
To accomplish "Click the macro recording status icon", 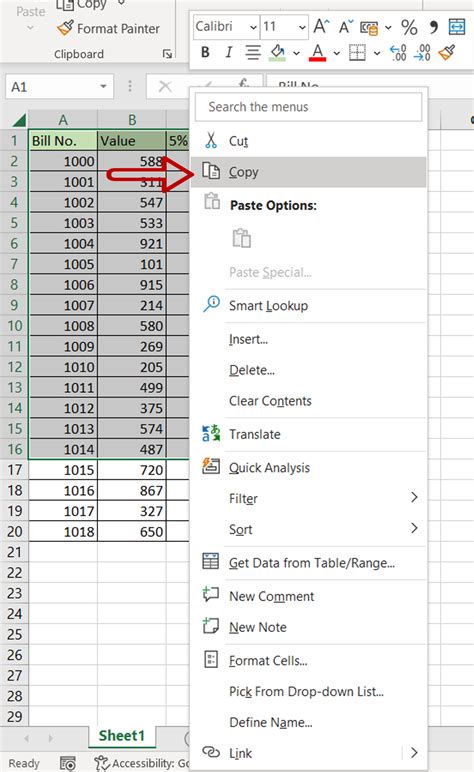I will click(68, 763).
